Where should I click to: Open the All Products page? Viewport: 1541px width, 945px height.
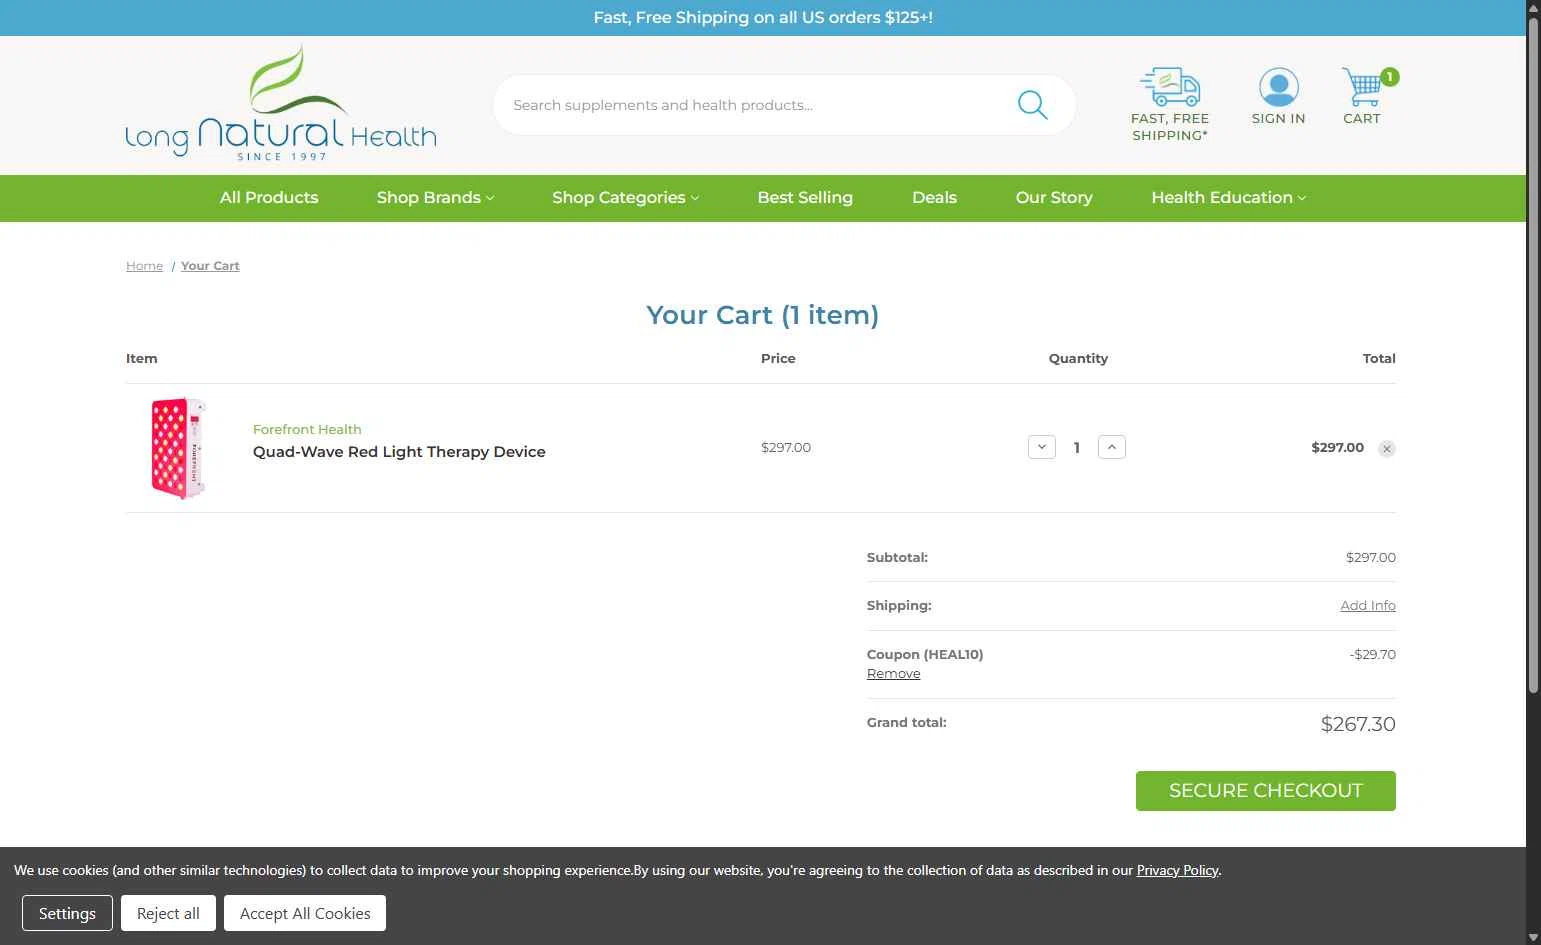tap(269, 198)
